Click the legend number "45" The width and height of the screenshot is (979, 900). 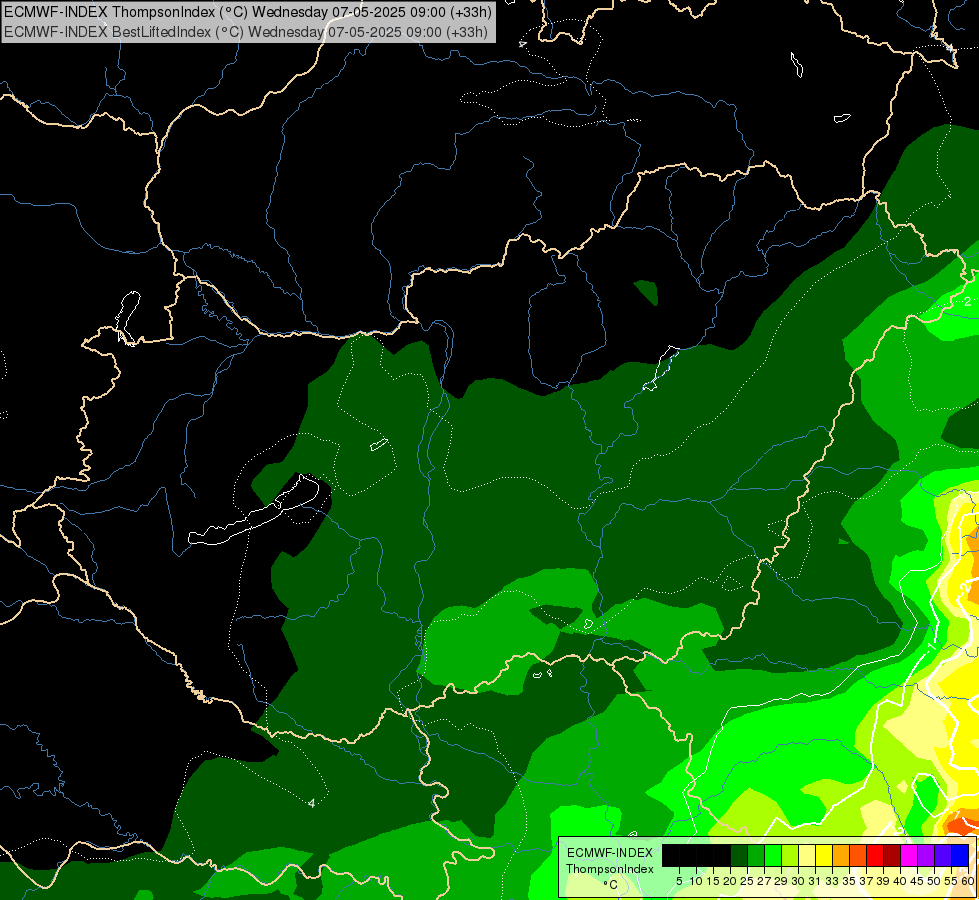(x=918, y=881)
